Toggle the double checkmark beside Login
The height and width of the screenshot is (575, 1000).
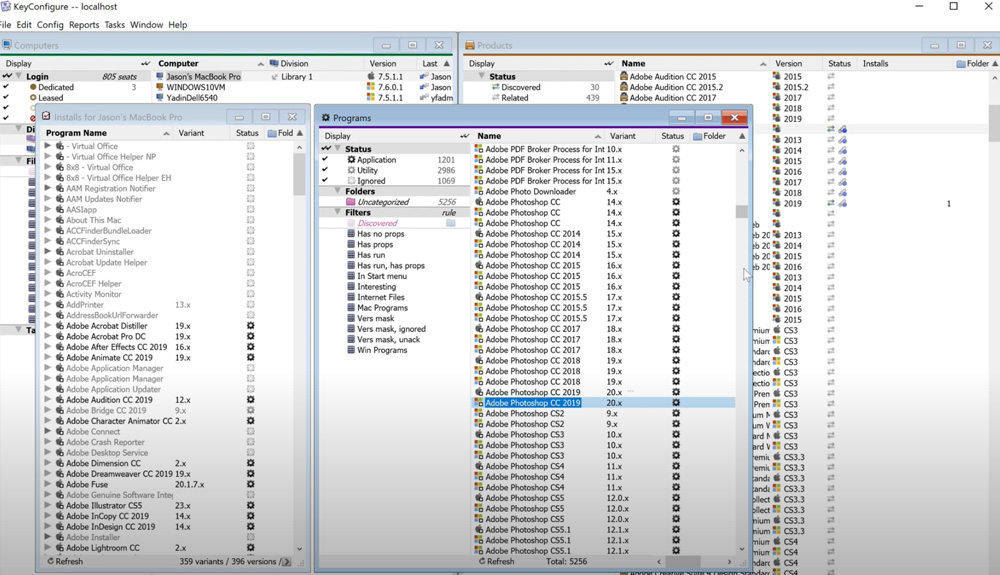(x=6, y=76)
